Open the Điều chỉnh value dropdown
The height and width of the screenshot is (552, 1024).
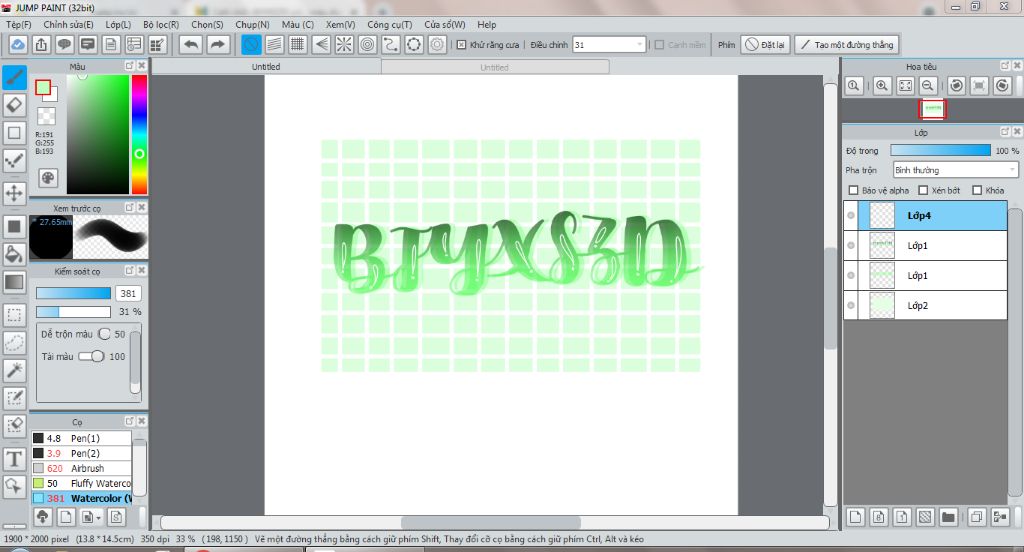pyautogui.click(x=639, y=44)
